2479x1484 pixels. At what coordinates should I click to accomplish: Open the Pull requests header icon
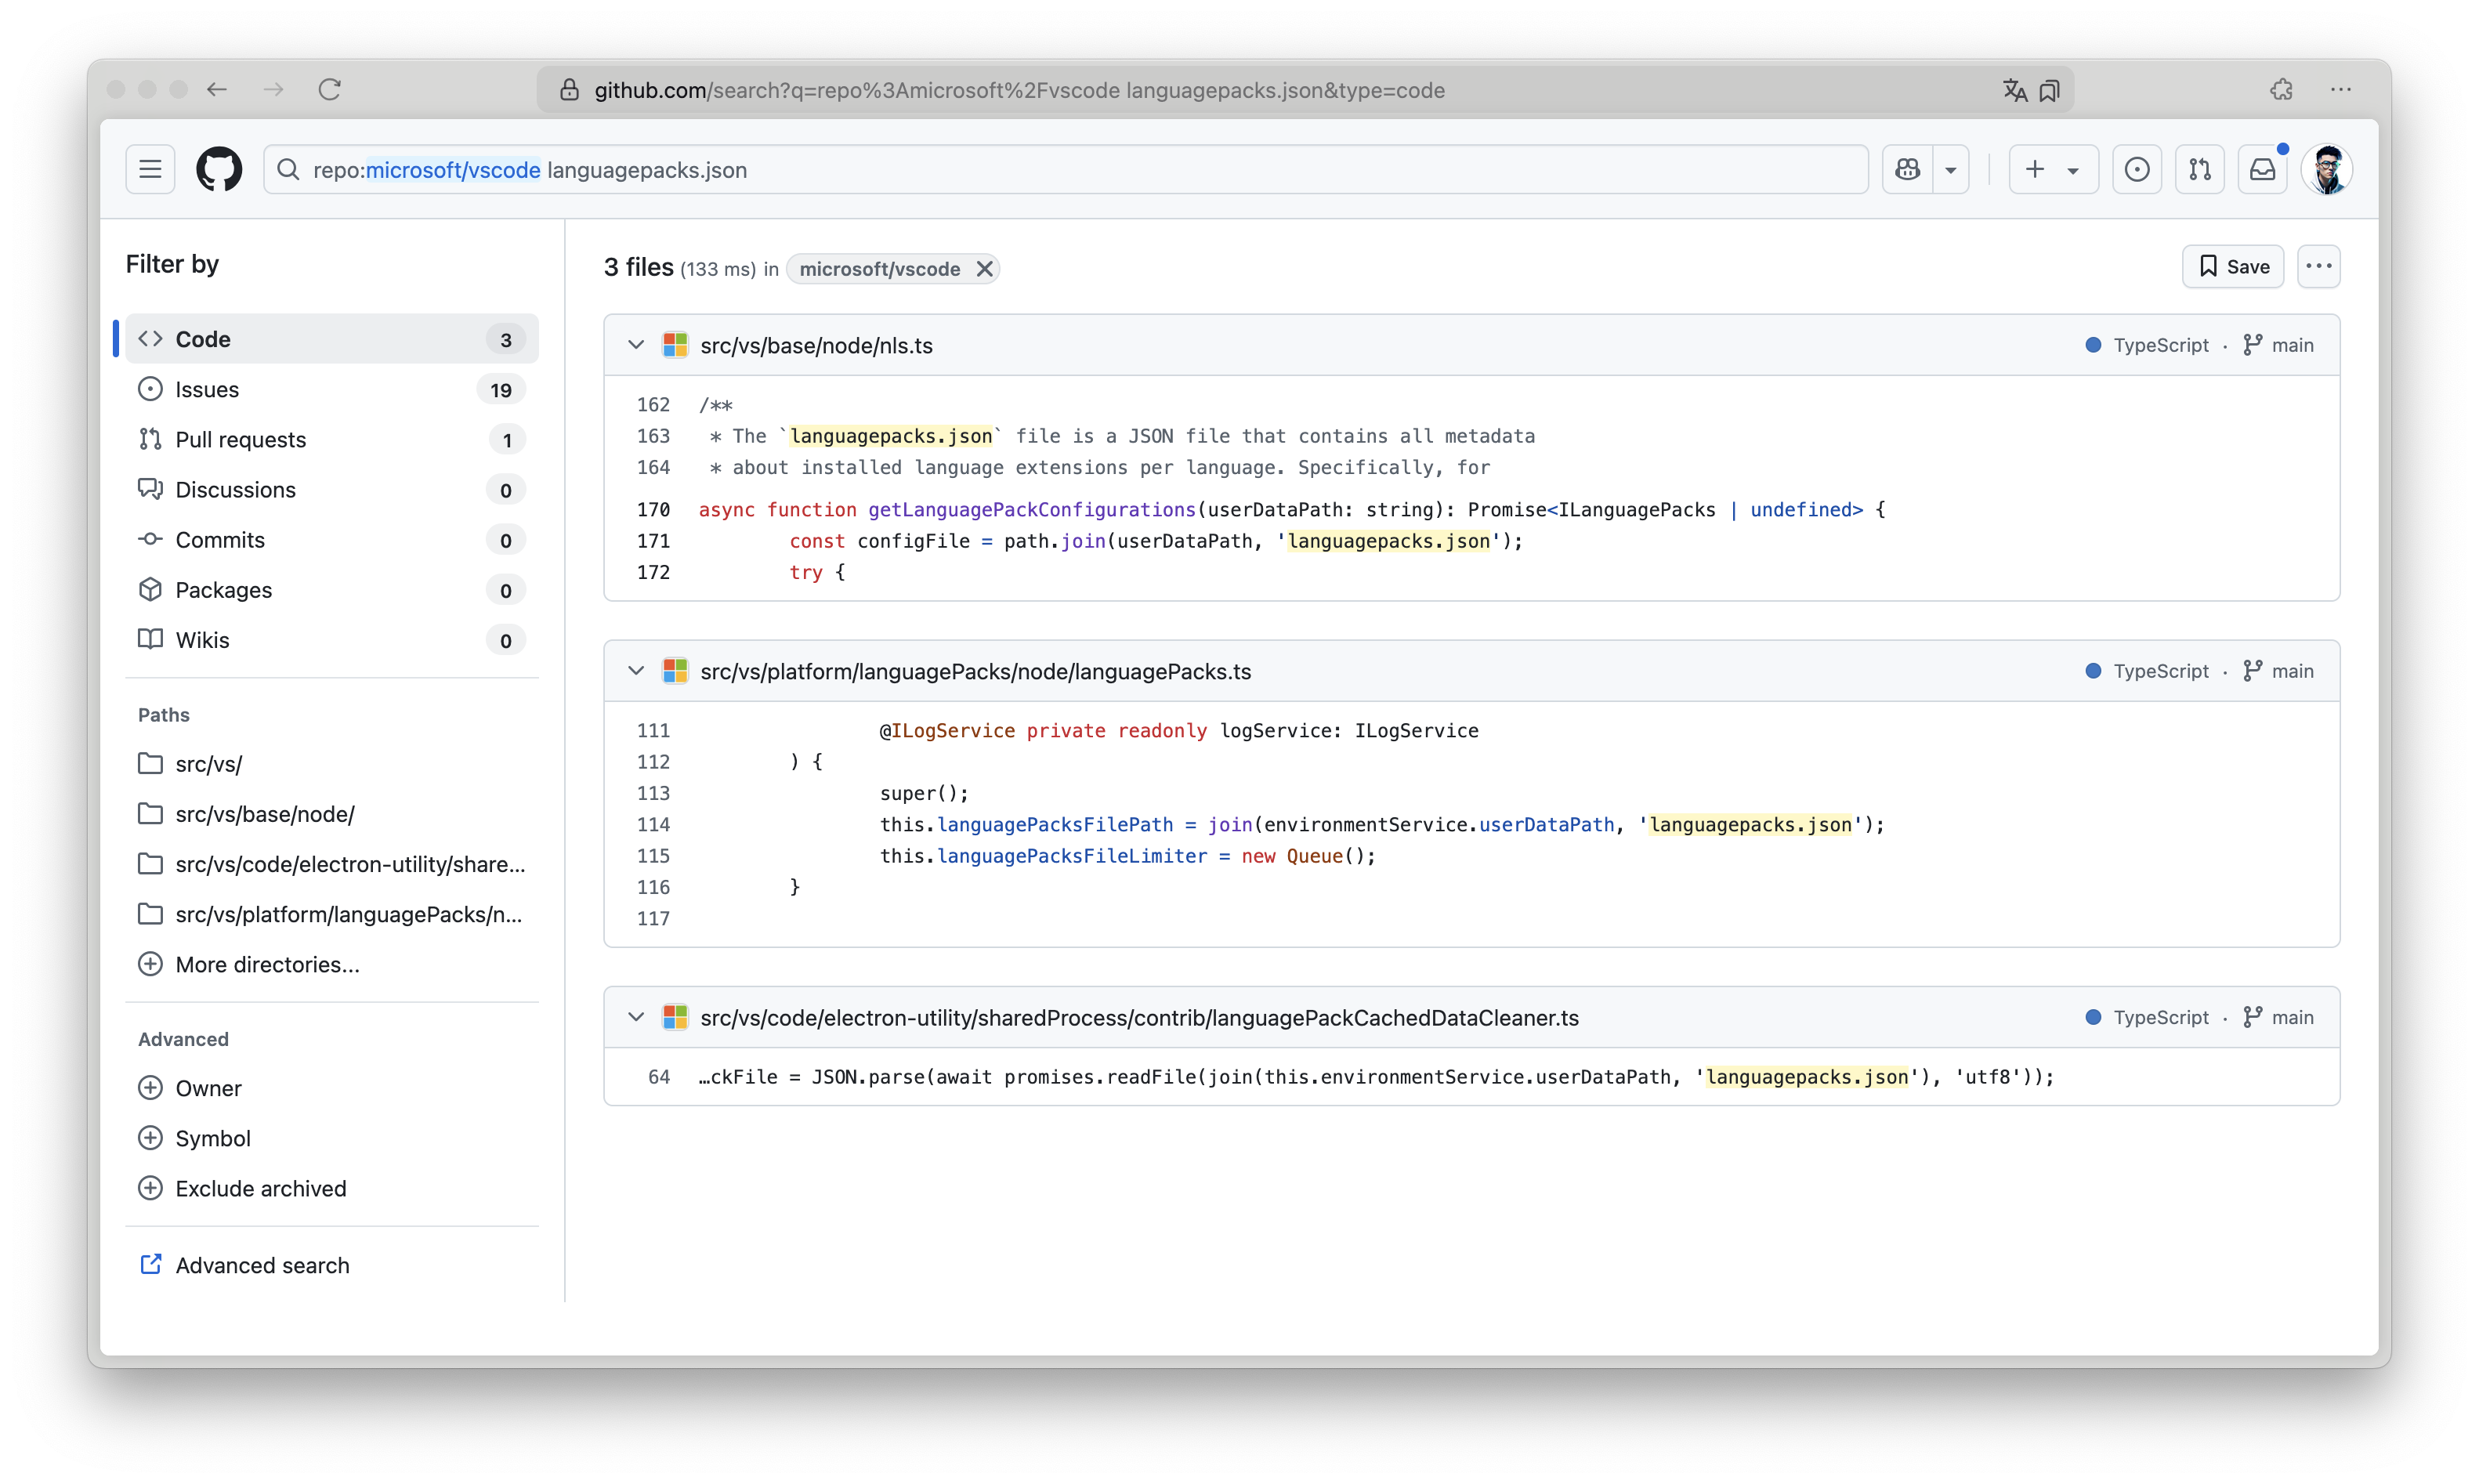coord(2199,169)
